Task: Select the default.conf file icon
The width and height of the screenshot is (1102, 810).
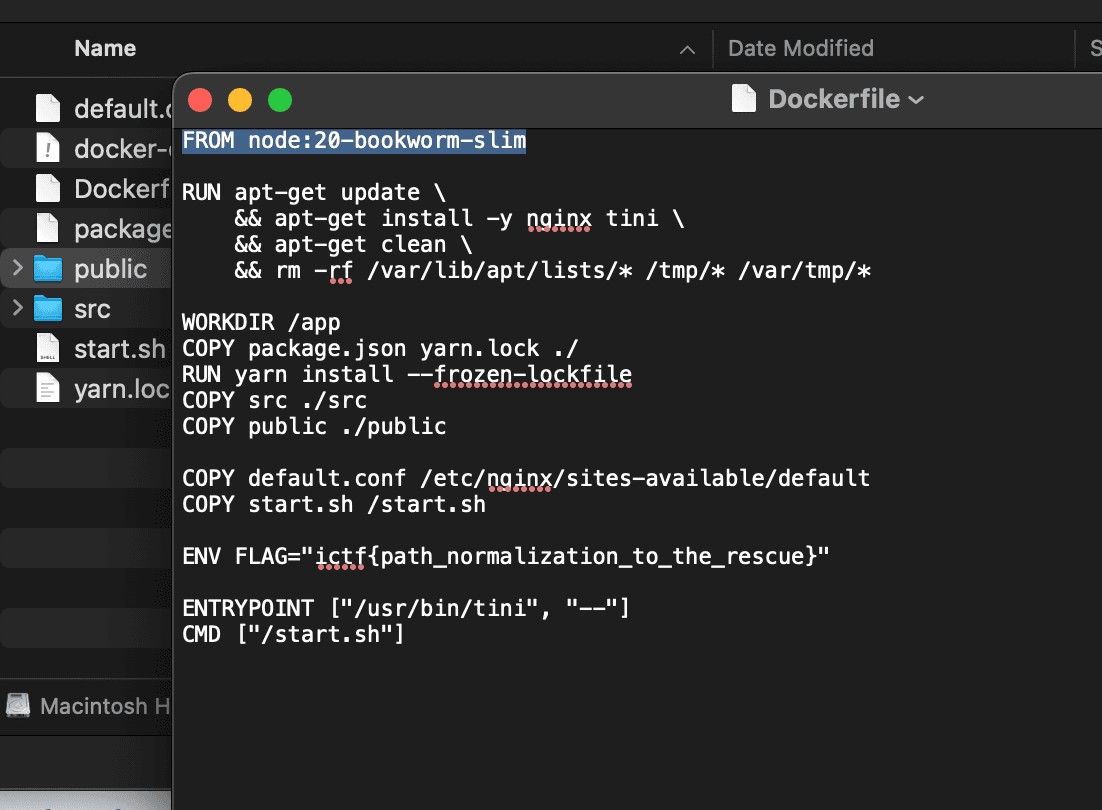Action: [48, 108]
